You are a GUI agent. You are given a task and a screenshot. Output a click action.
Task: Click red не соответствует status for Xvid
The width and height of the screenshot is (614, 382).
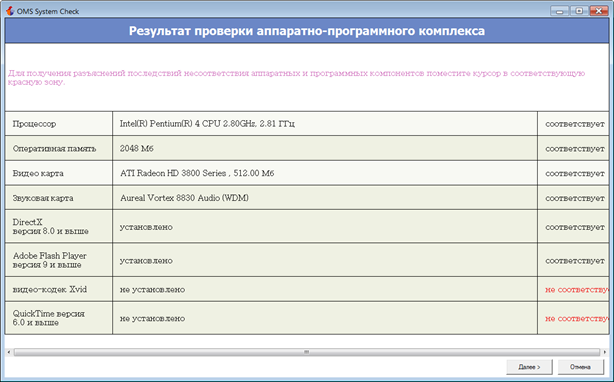577,290
